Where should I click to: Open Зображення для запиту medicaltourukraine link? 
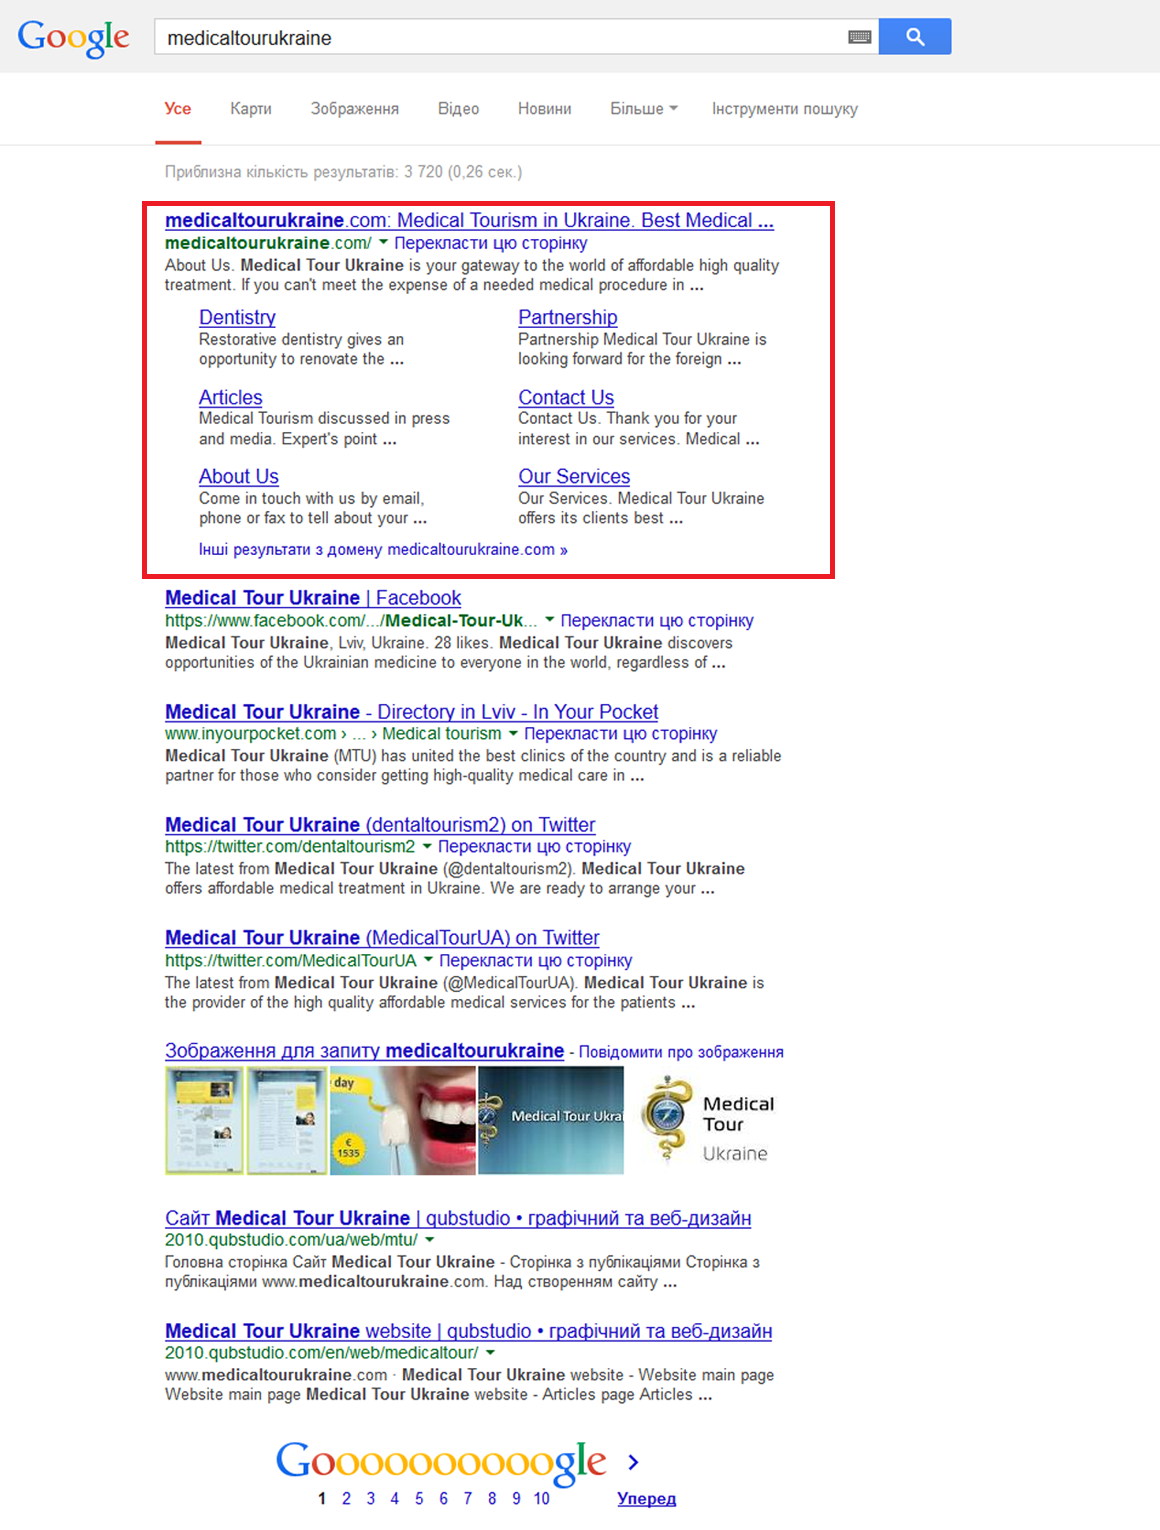[x=364, y=1050]
